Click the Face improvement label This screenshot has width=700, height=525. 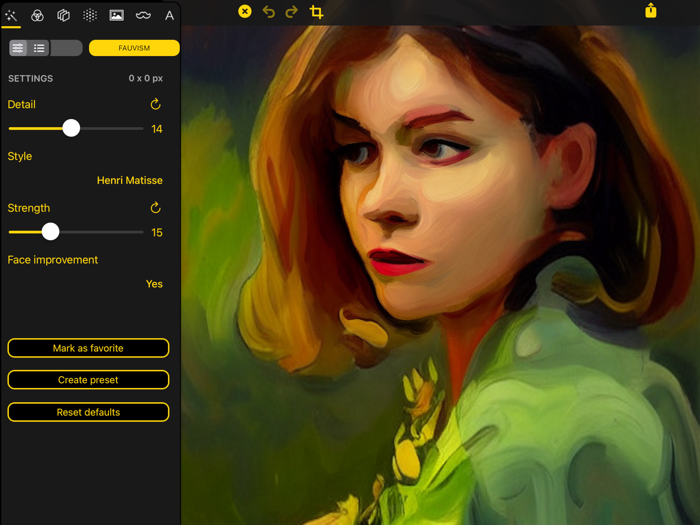pos(53,260)
